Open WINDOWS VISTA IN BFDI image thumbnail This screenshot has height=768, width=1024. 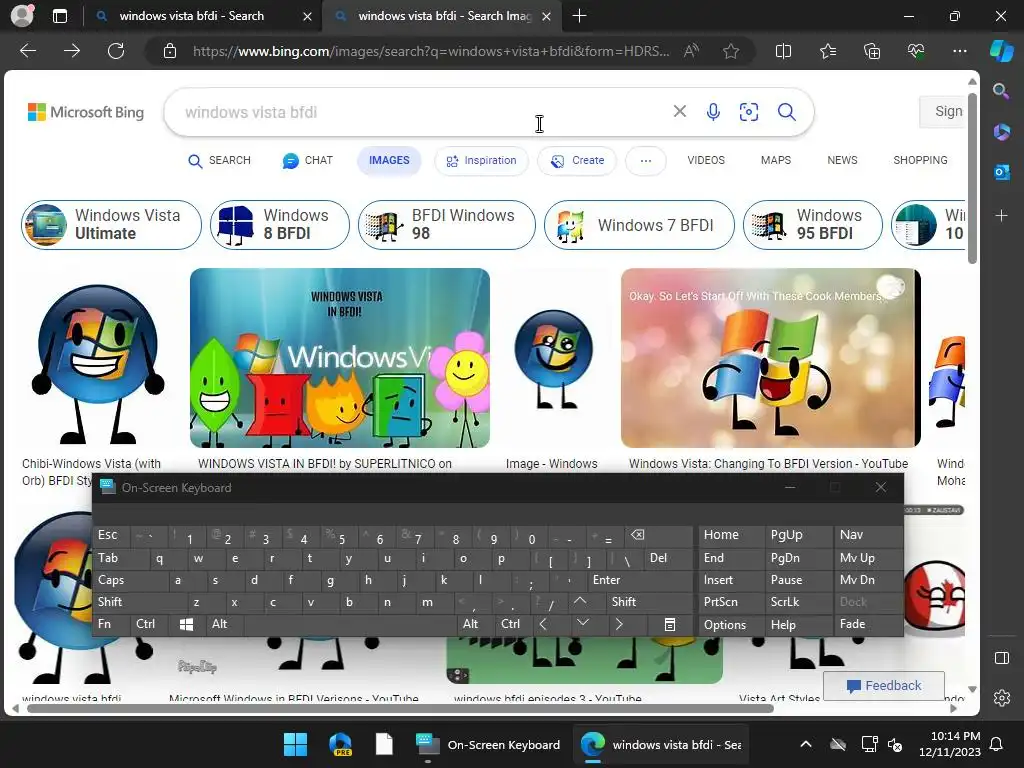pyautogui.click(x=340, y=358)
